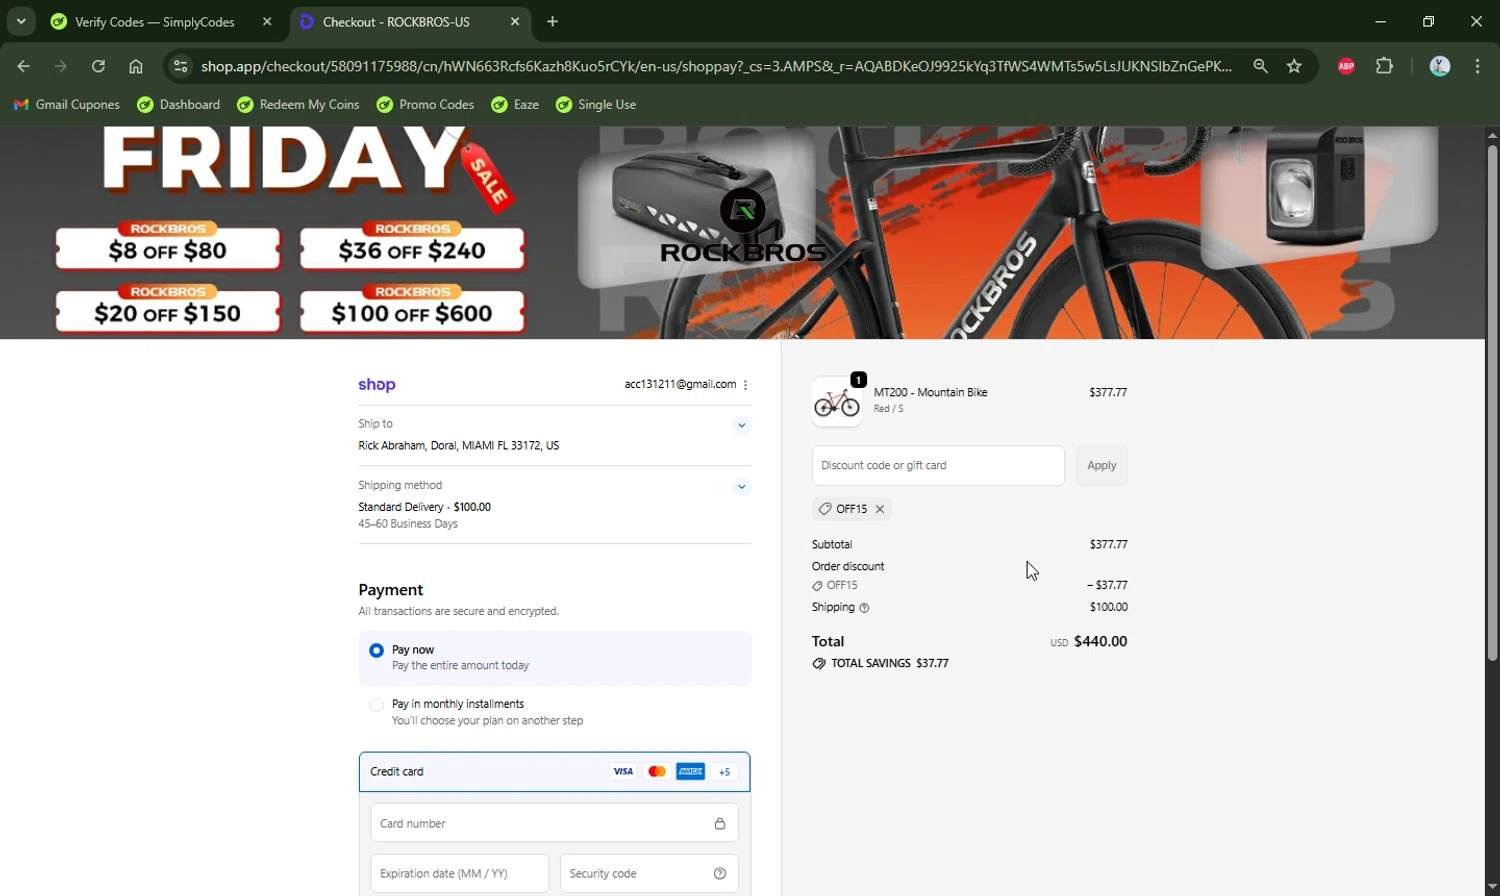Open the Dashboard bookmark
Viewport: 1500px width, 896px height.
point(178,104)
